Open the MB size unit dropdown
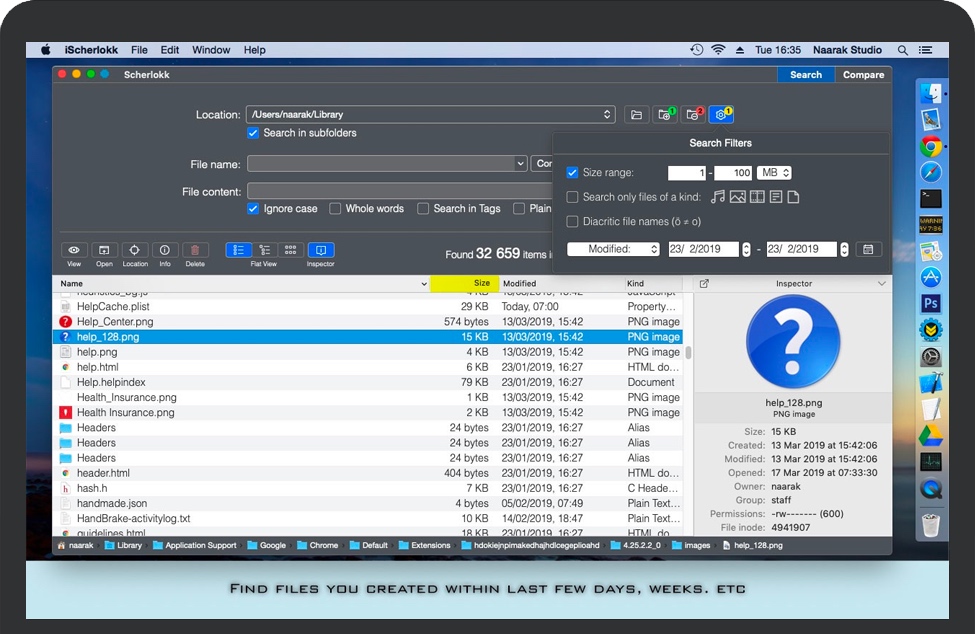975x634 pixels. coord(774,173)
